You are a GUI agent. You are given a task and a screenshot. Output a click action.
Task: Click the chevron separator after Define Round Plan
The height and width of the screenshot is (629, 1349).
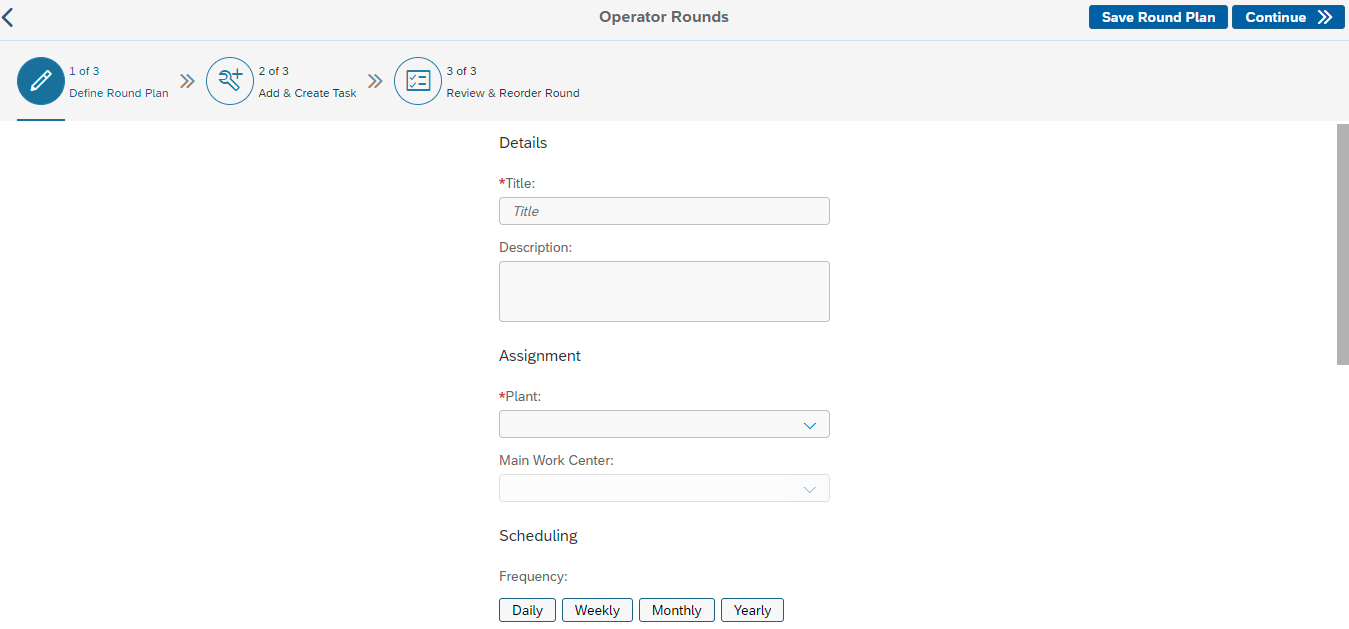[x=187, y=81]
